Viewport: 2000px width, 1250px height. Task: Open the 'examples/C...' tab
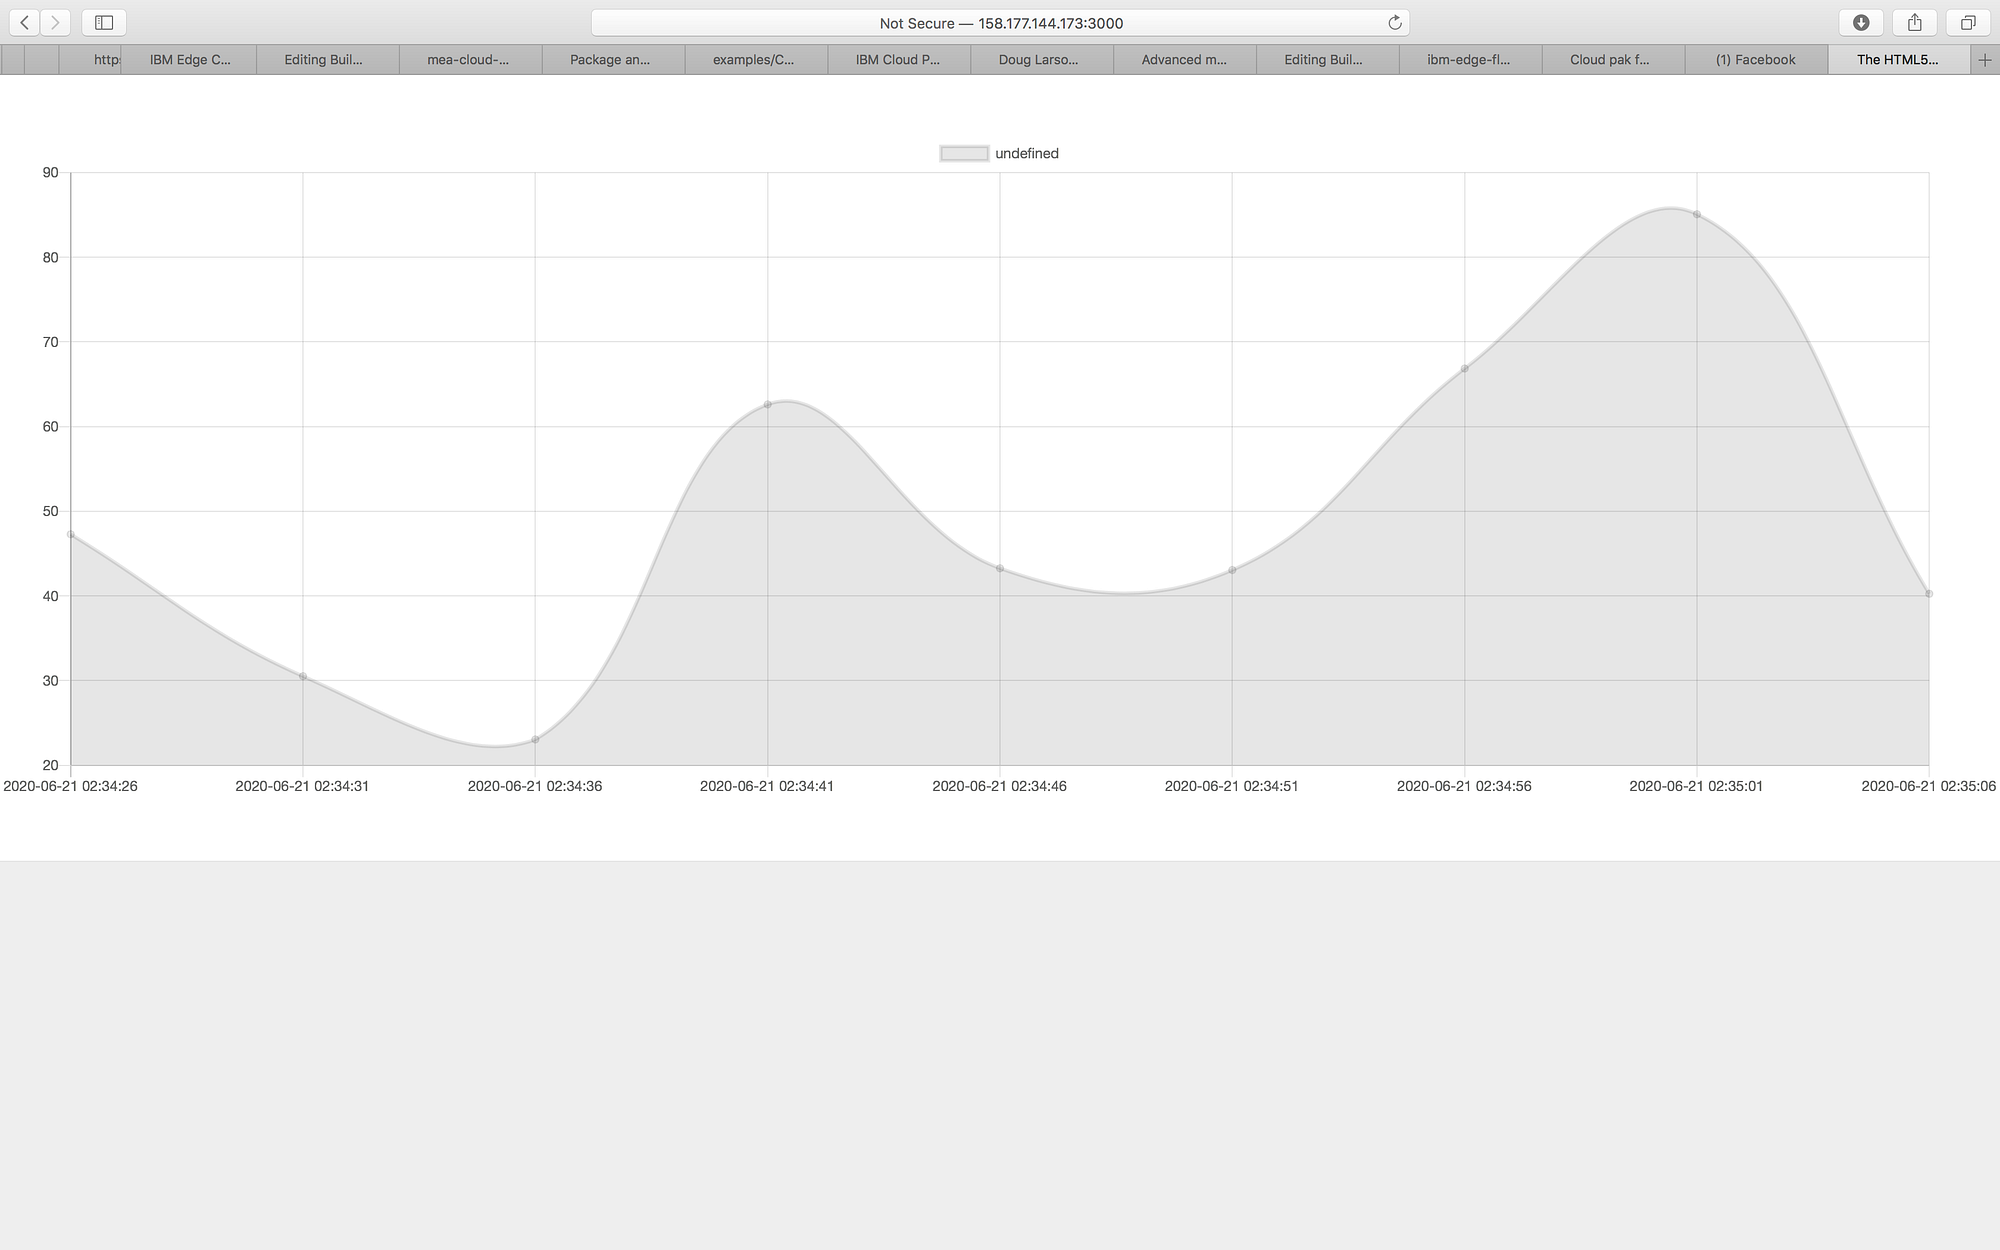coord(753,59)
